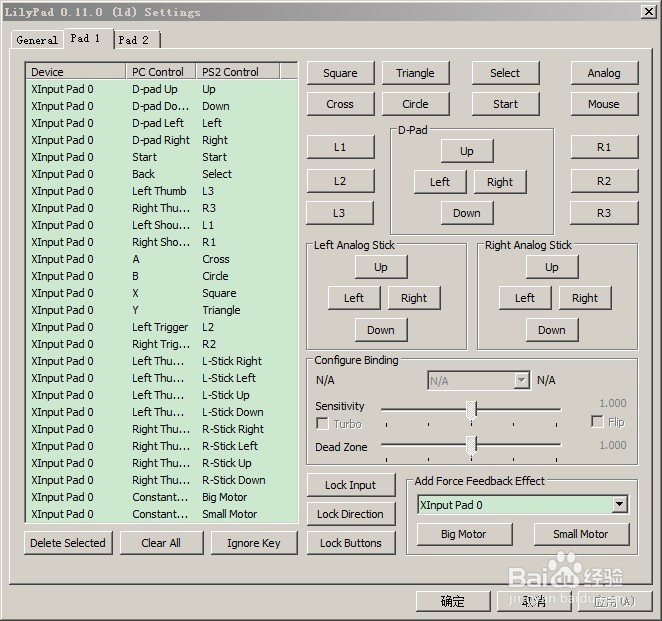Open the Pad 2 tab
The width and height of the screenshot is (662, 621).
click(136, 40)
